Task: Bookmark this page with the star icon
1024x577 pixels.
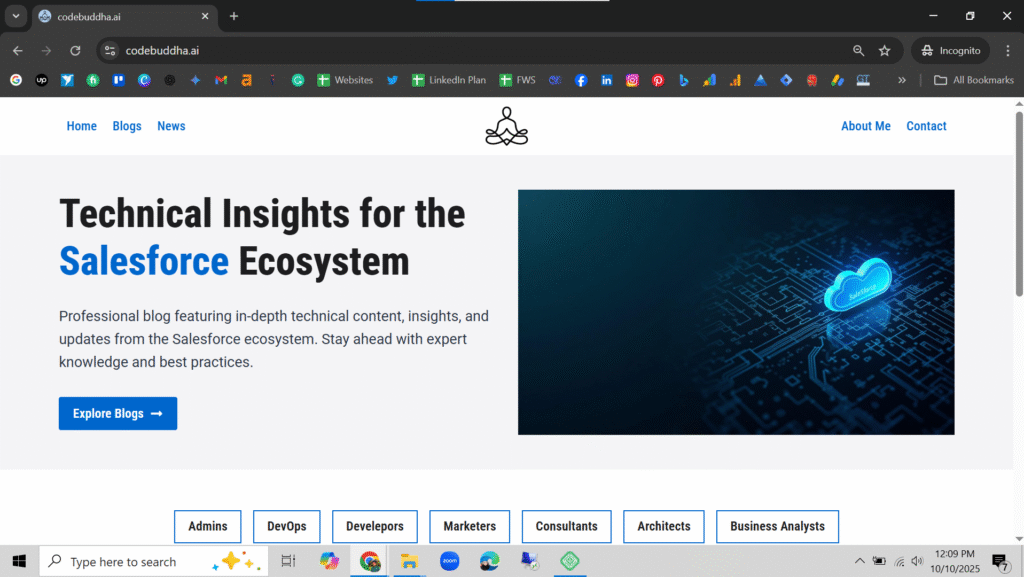Action: pos(884,51)
